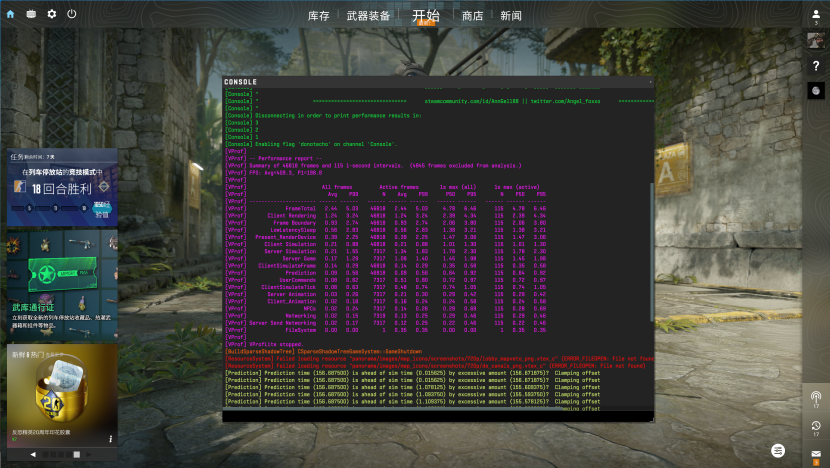
Task: Go to the 商店 store tab
Action: [473, 16]
